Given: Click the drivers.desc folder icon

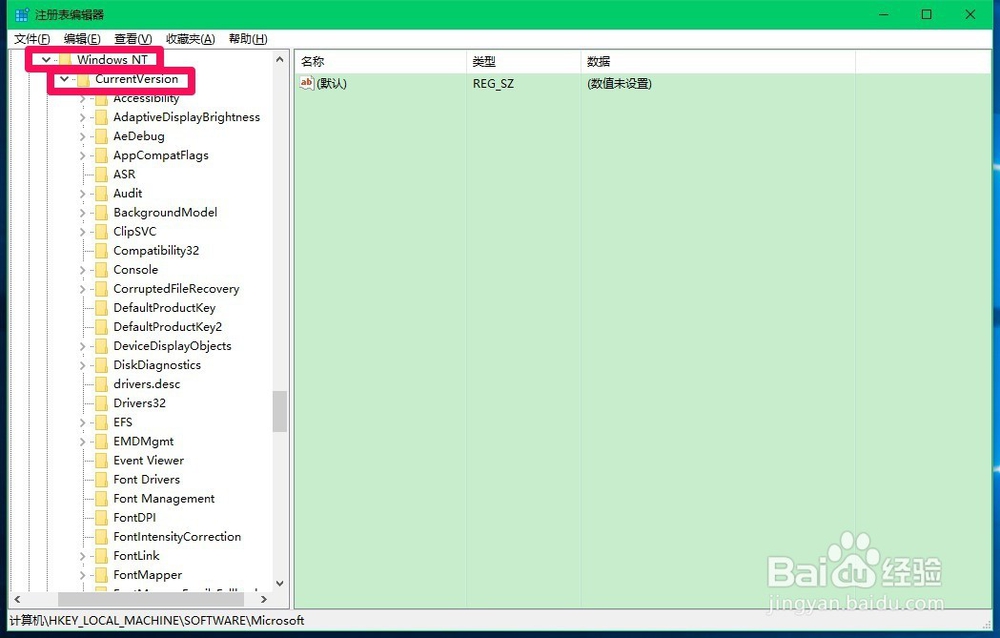Looking at the screenshot, I should [101, 385].
